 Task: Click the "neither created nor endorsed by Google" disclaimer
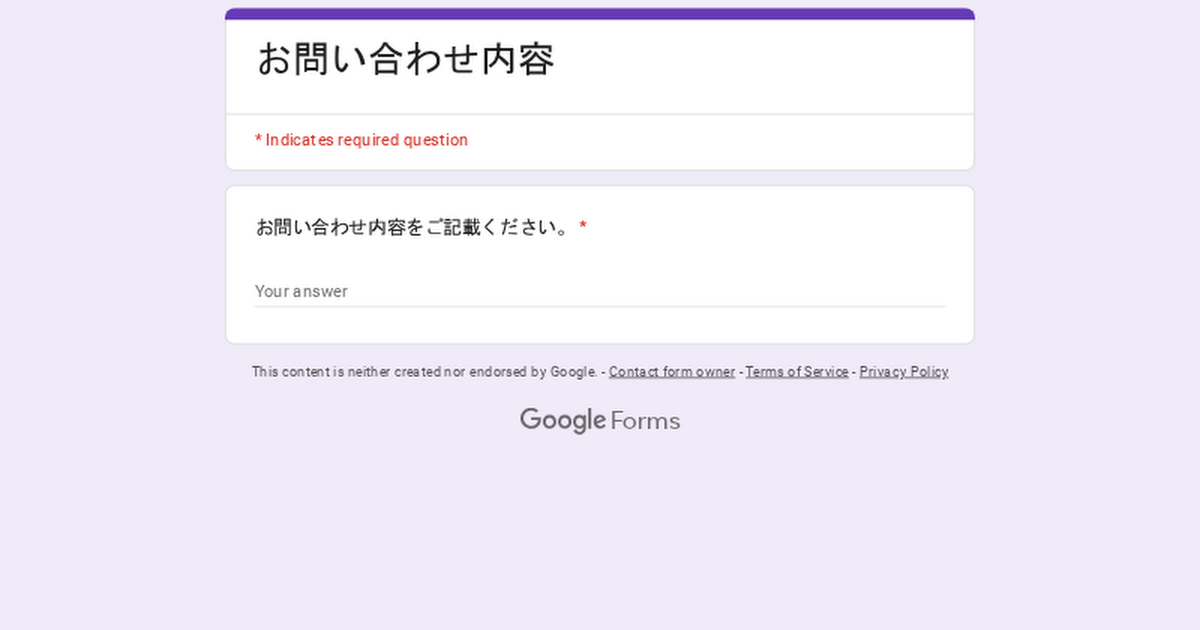click(x=424, y=372)
